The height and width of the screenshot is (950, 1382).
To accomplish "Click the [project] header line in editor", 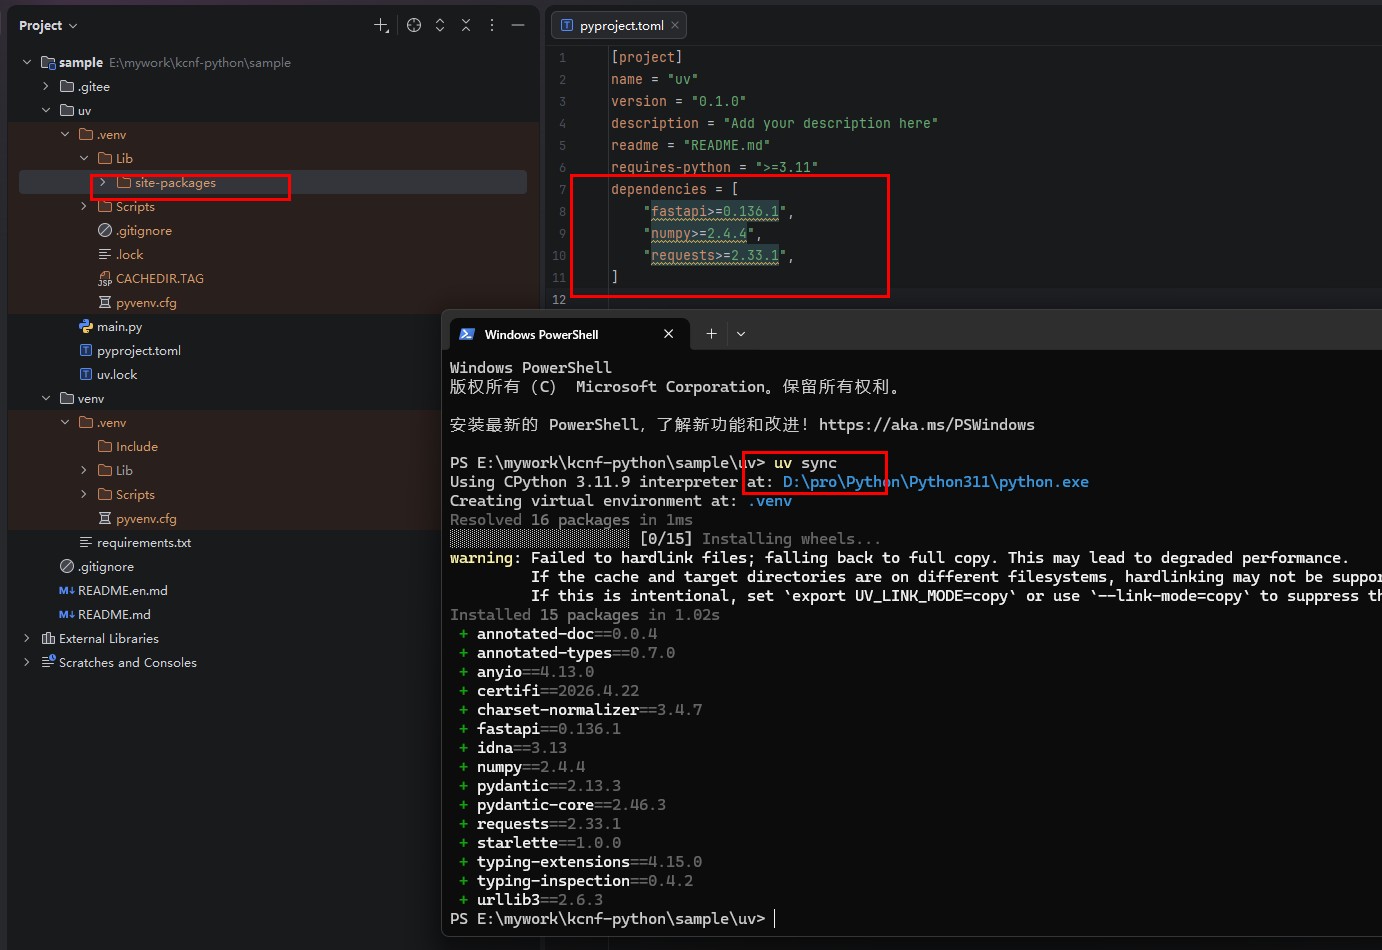I will point(647,57).
